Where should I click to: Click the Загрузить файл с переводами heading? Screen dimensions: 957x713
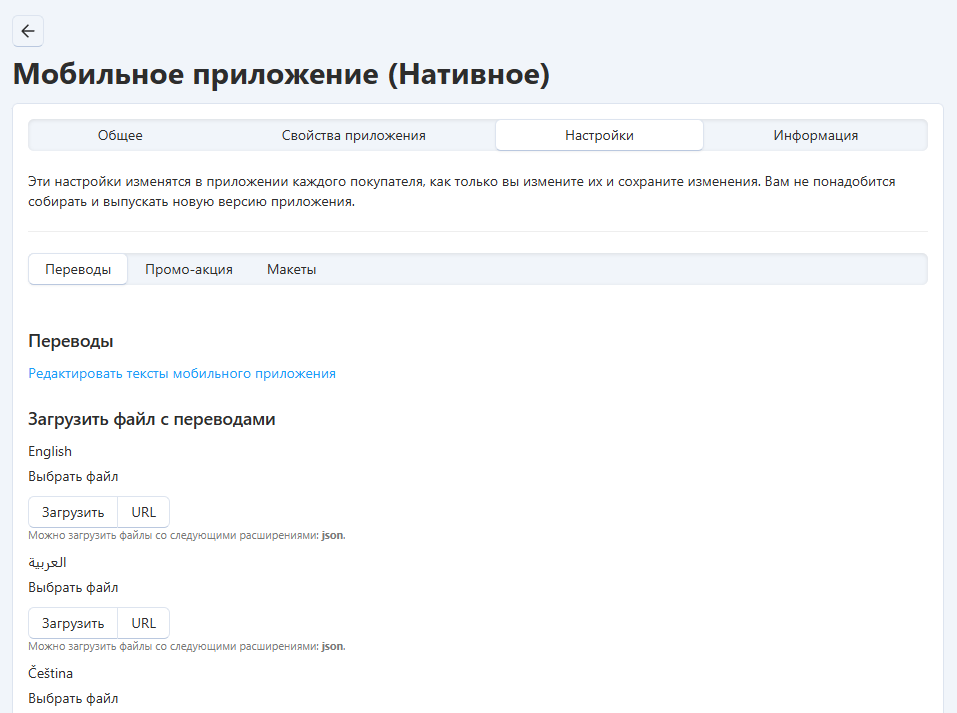click(151, 419)
